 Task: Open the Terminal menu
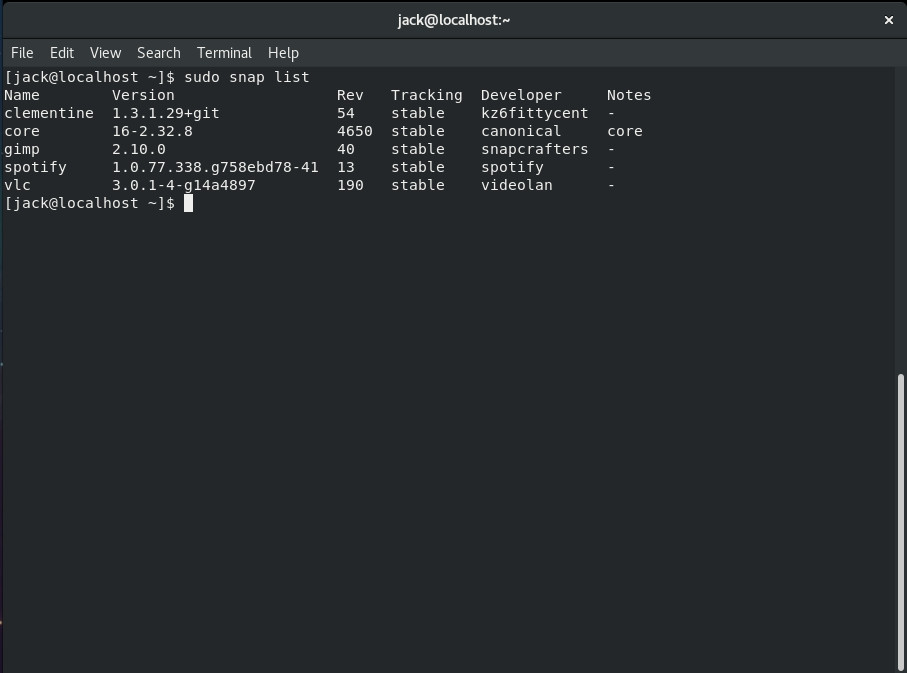(x=224, y=53)
